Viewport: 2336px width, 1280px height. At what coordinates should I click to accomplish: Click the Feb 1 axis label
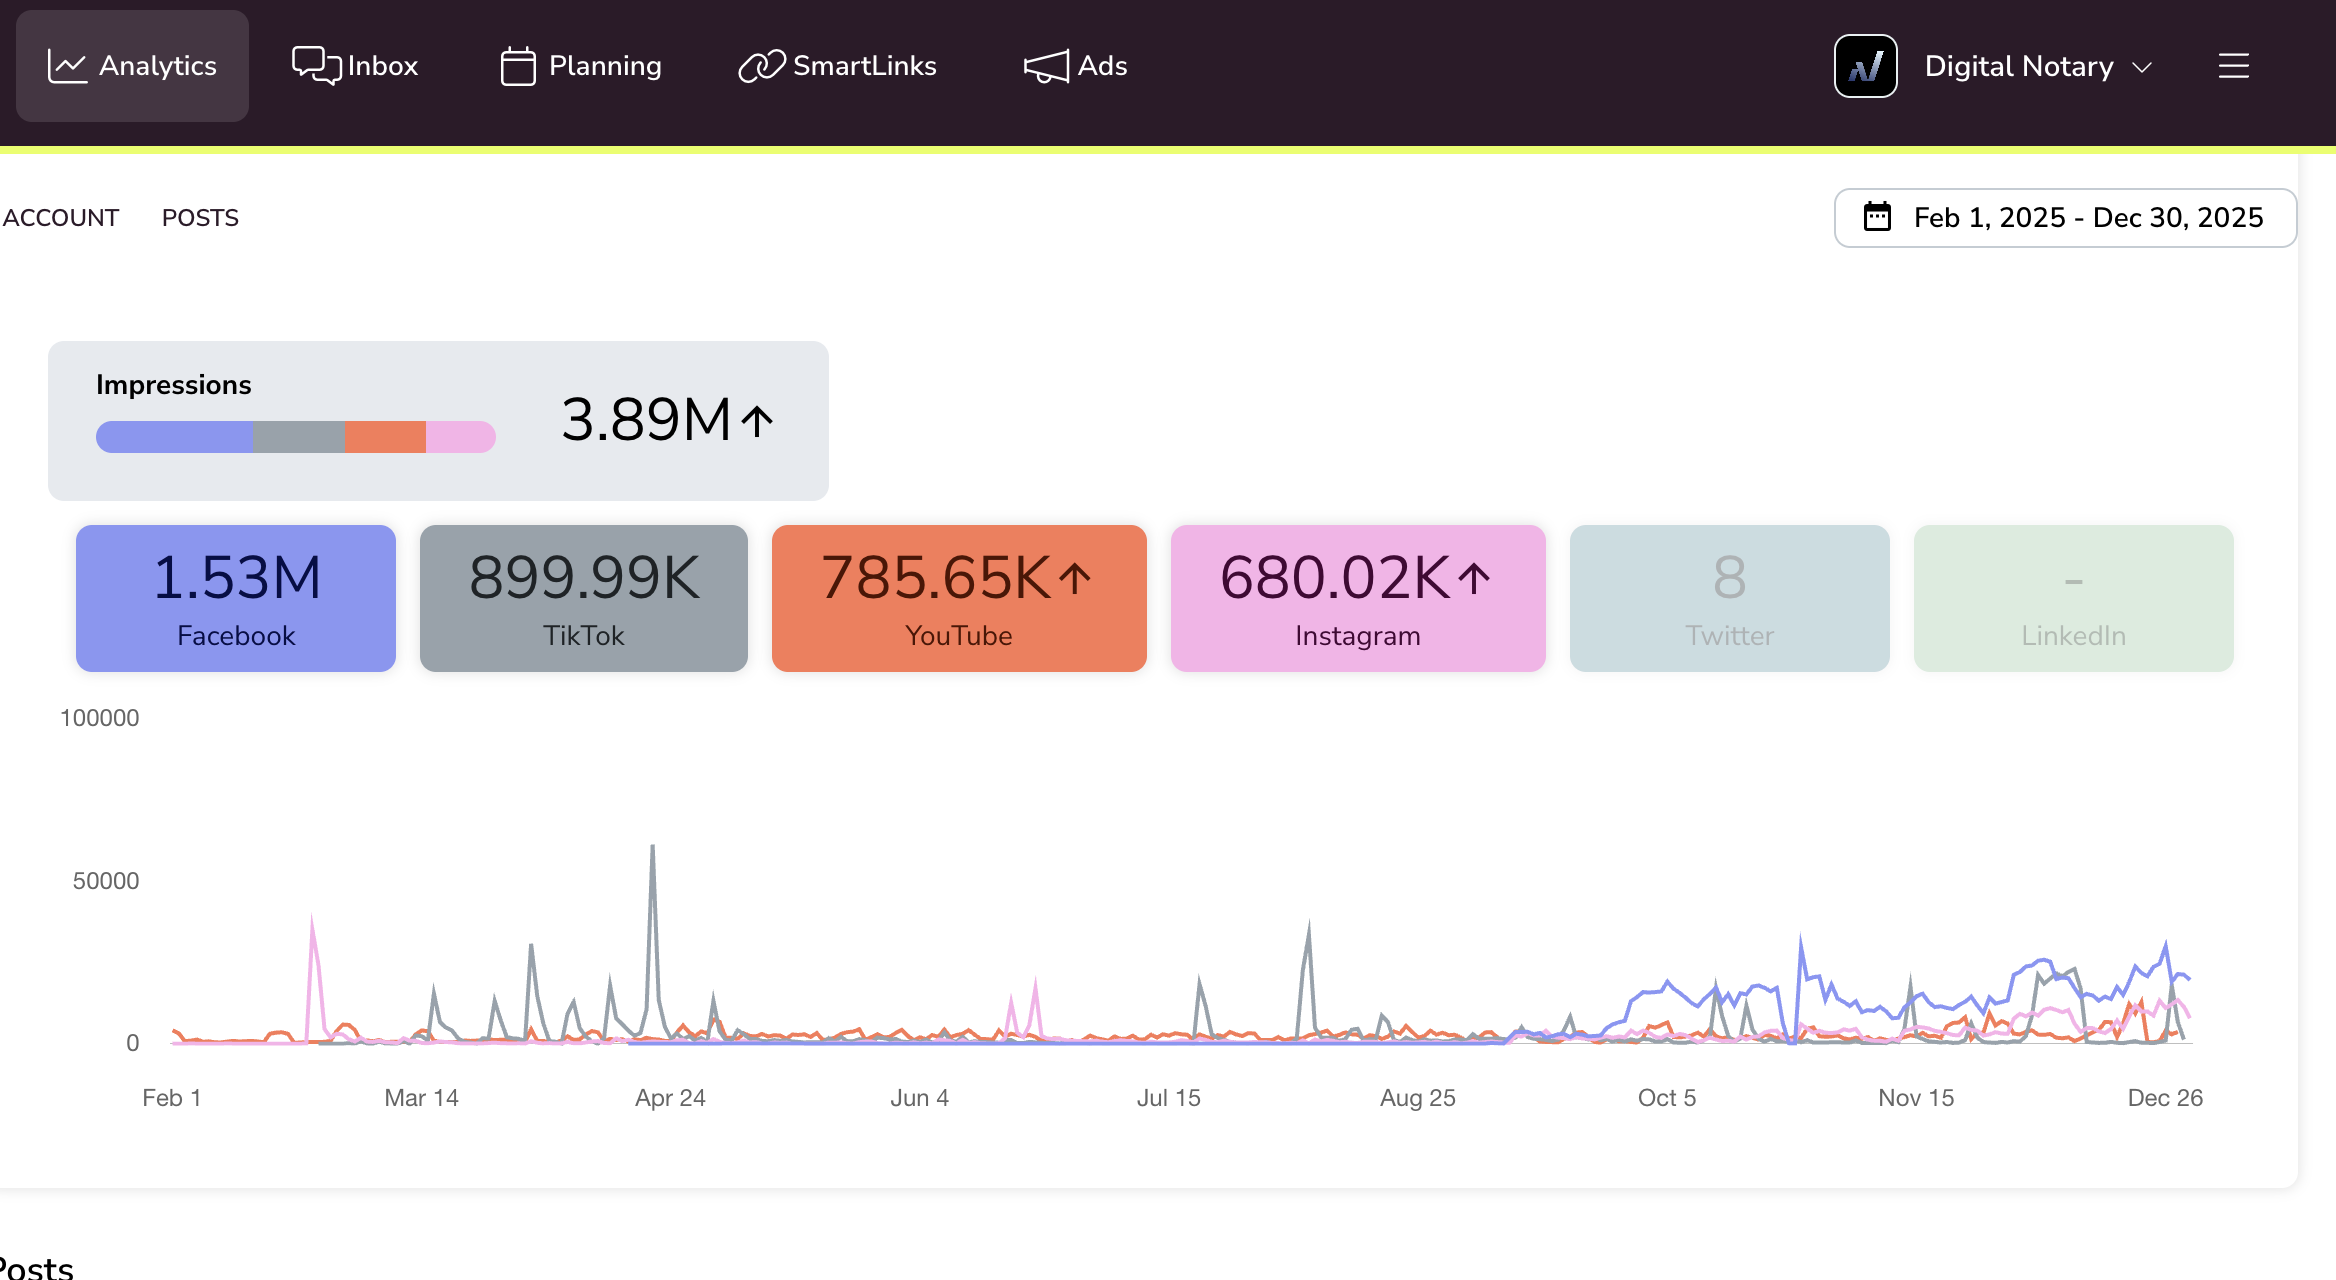(172, 1098)
